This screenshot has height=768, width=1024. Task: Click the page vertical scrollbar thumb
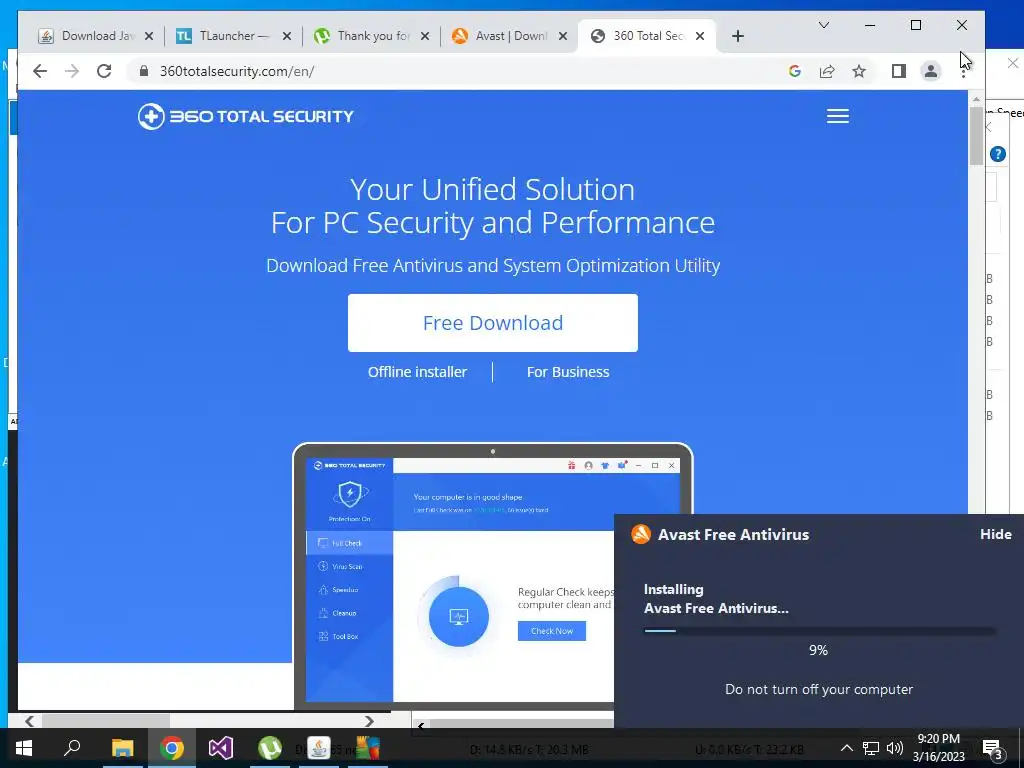click(x=976, y=136)
